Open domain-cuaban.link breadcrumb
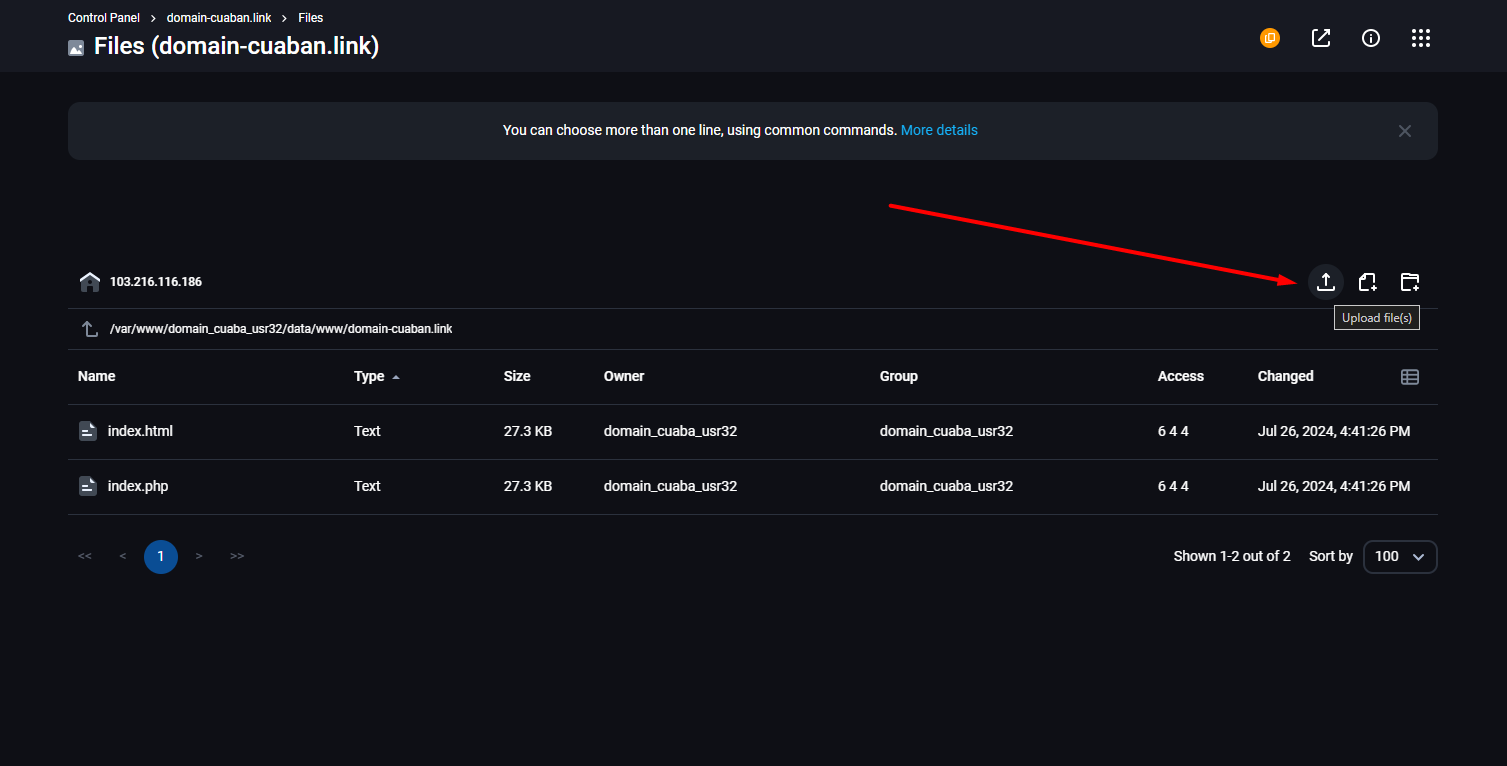The image size is (1507, 766). click(219, 18)
